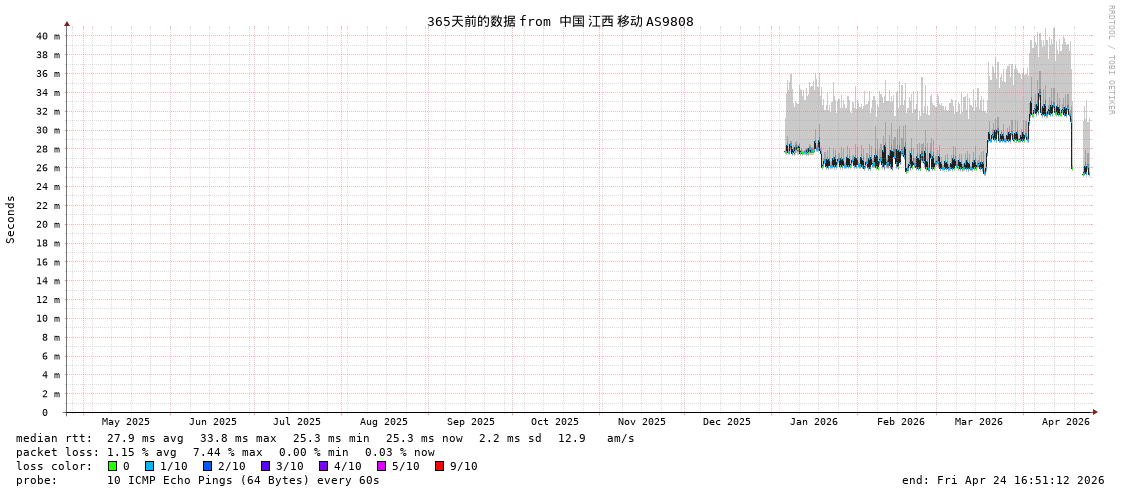Click the probe description line
This screenshot has width=1121, height=494.
198,480
